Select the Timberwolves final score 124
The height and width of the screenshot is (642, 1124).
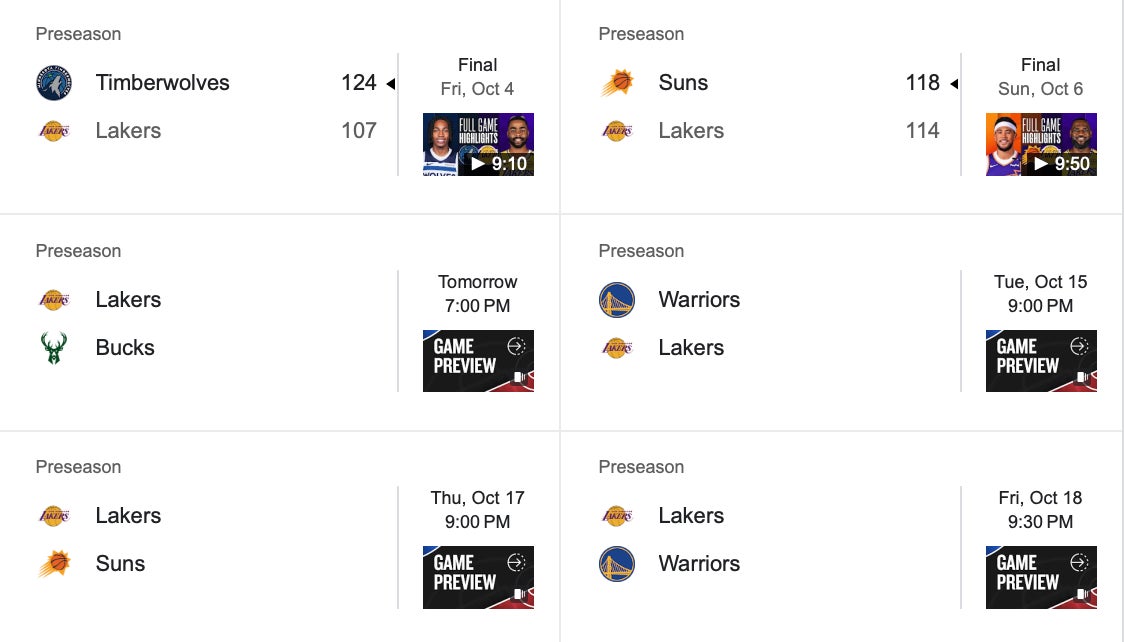358,83
